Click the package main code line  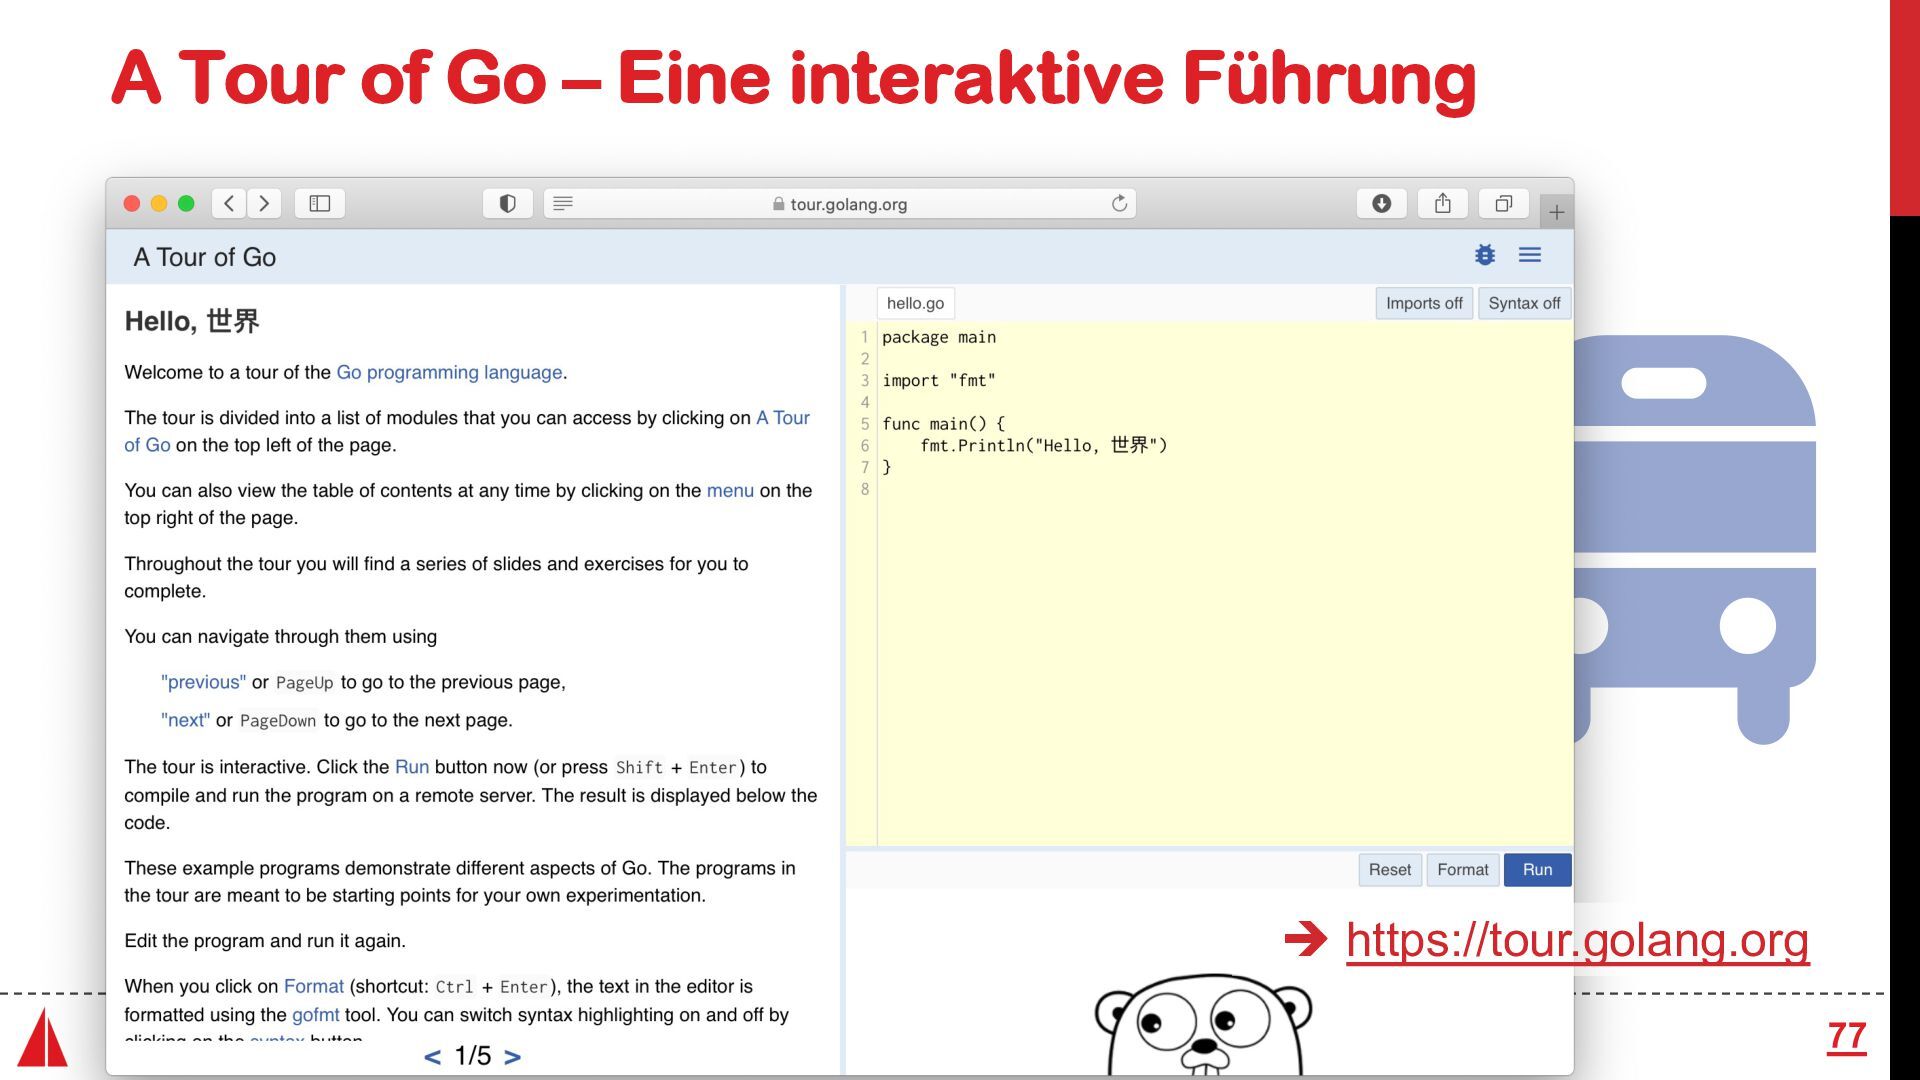click(x=939, y=337)
